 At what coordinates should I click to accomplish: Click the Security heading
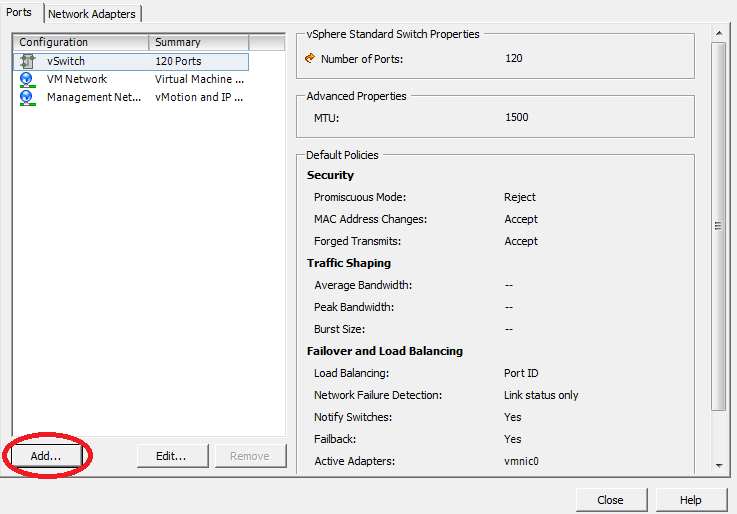(330, 175)
